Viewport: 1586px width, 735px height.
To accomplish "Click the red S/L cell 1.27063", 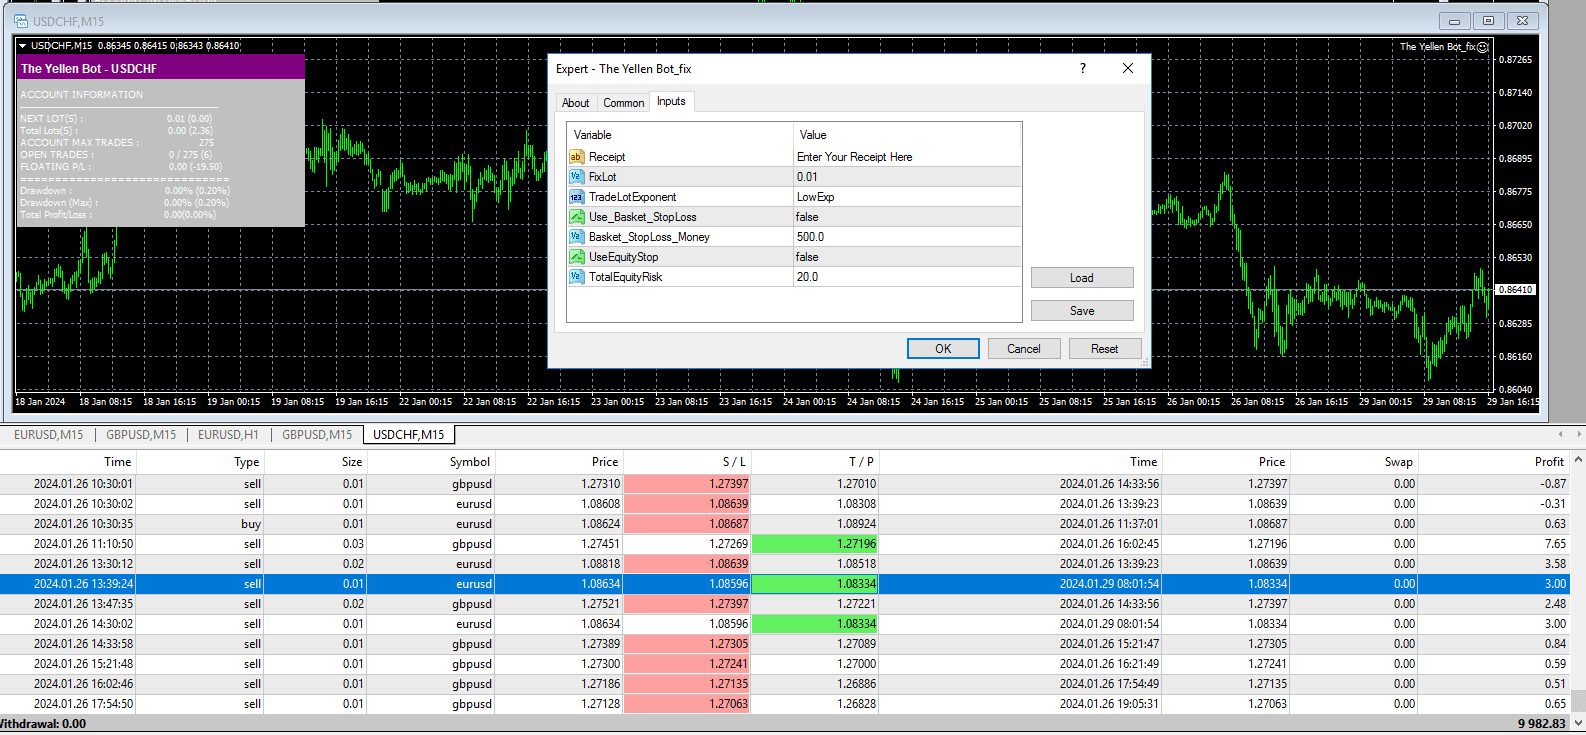I will coord(687,704).
